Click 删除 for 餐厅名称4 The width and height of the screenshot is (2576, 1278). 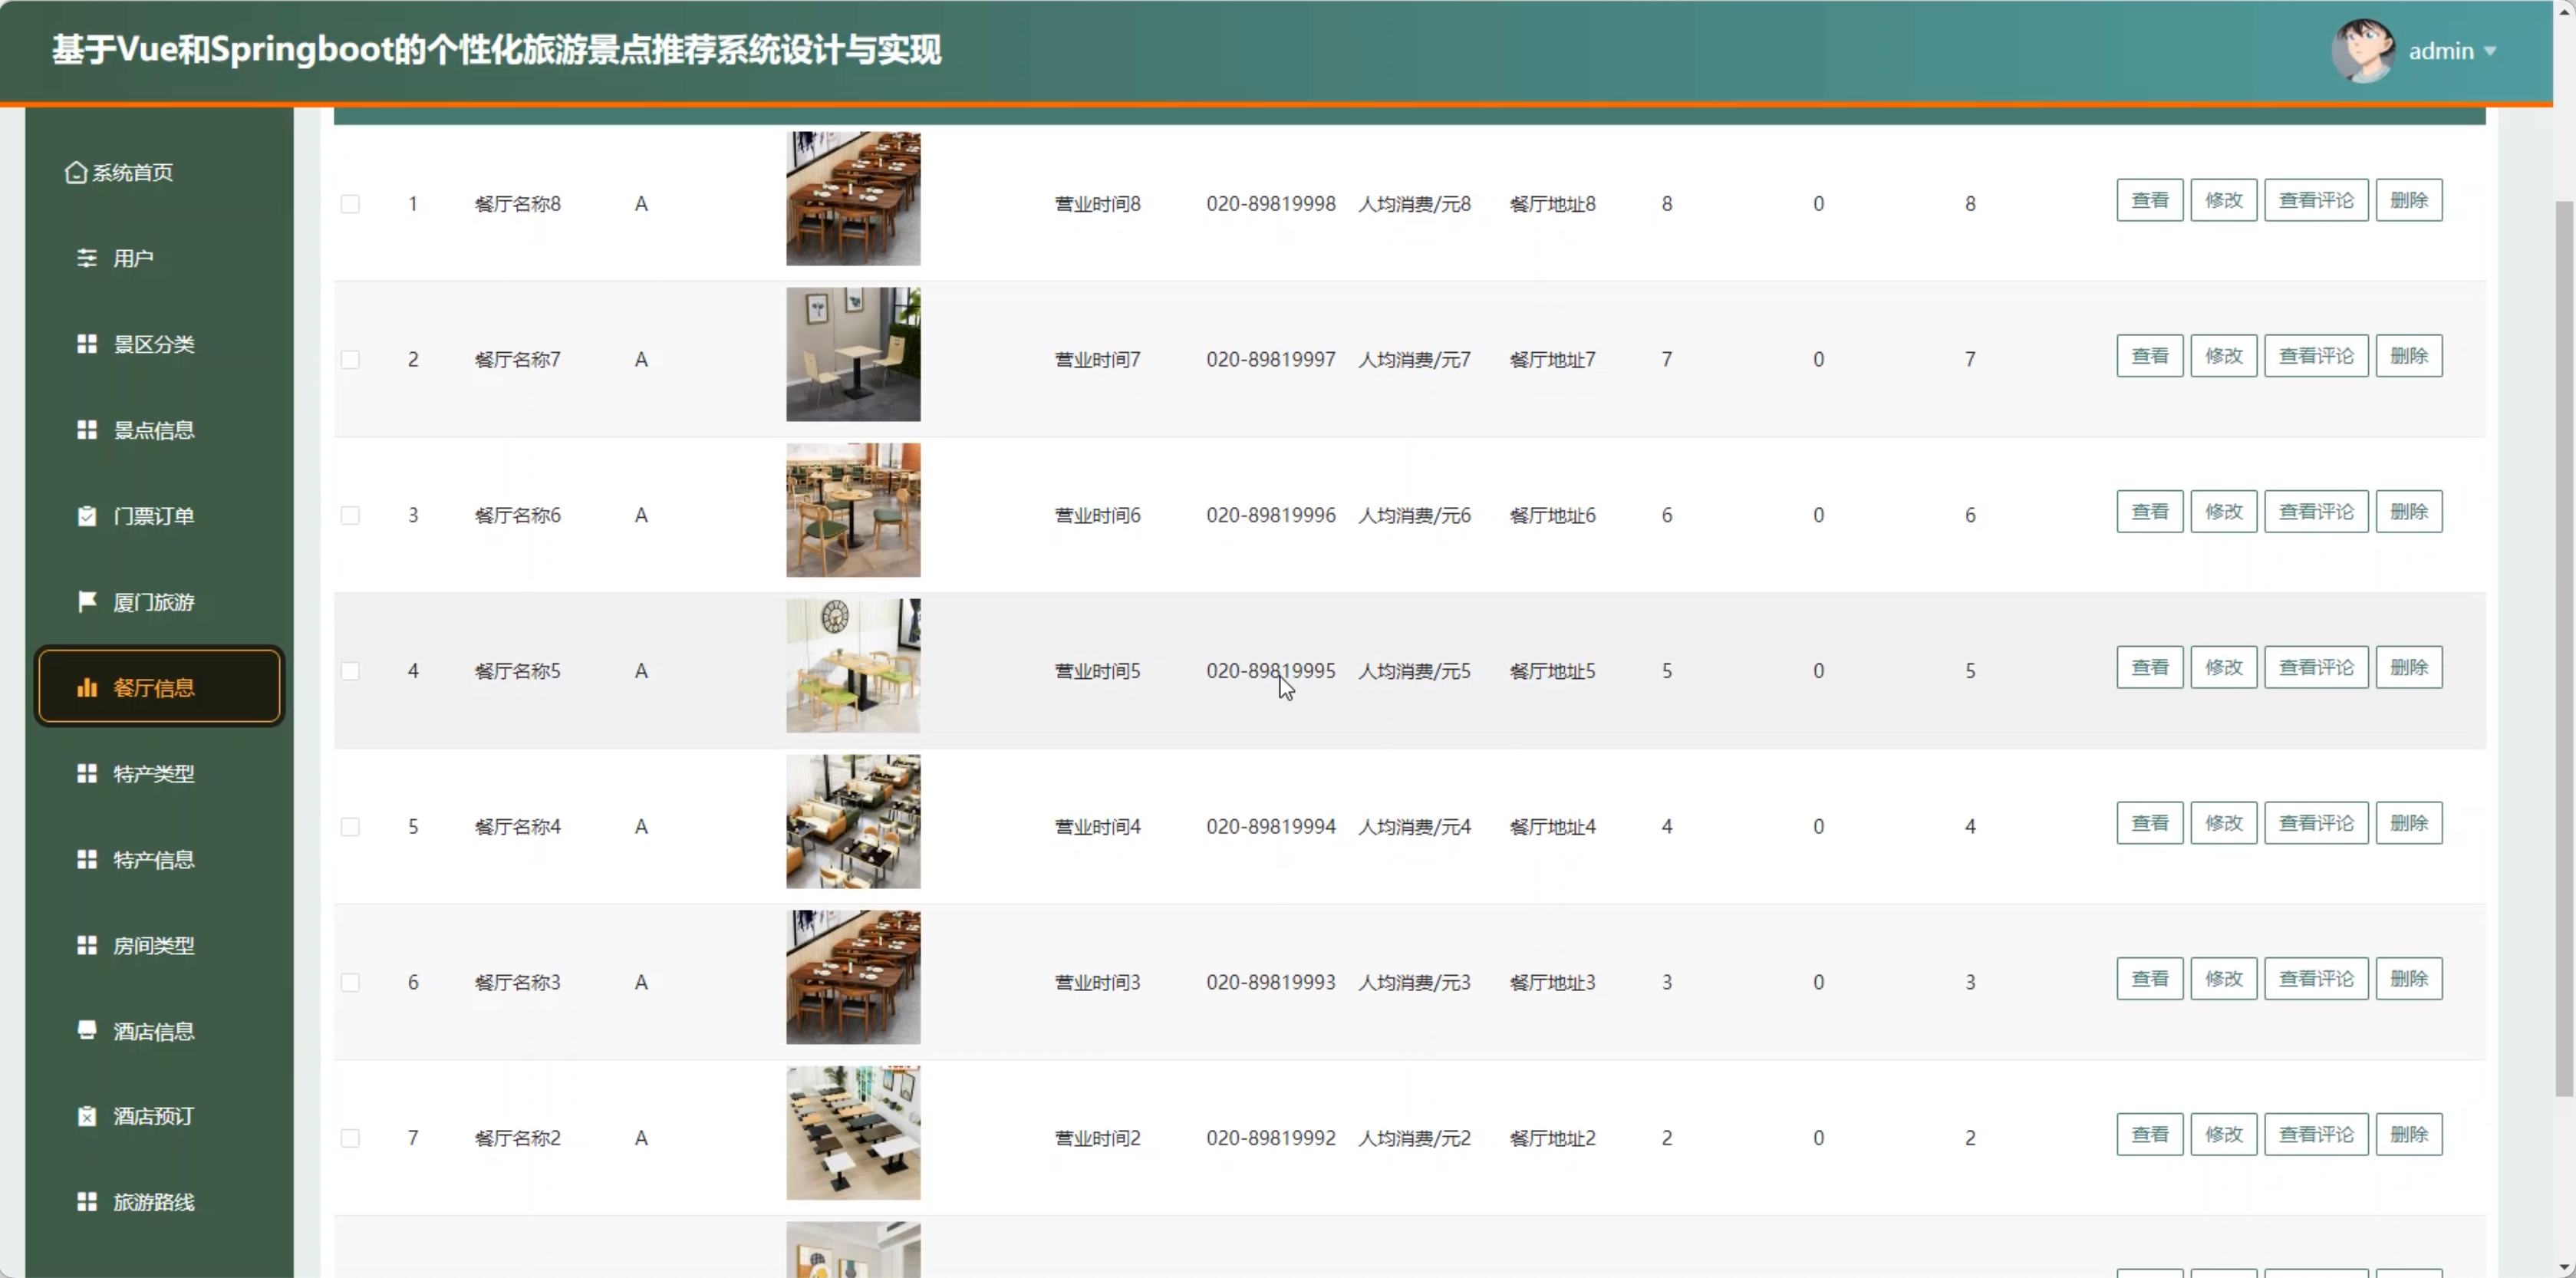click(x=2409, y=823)
